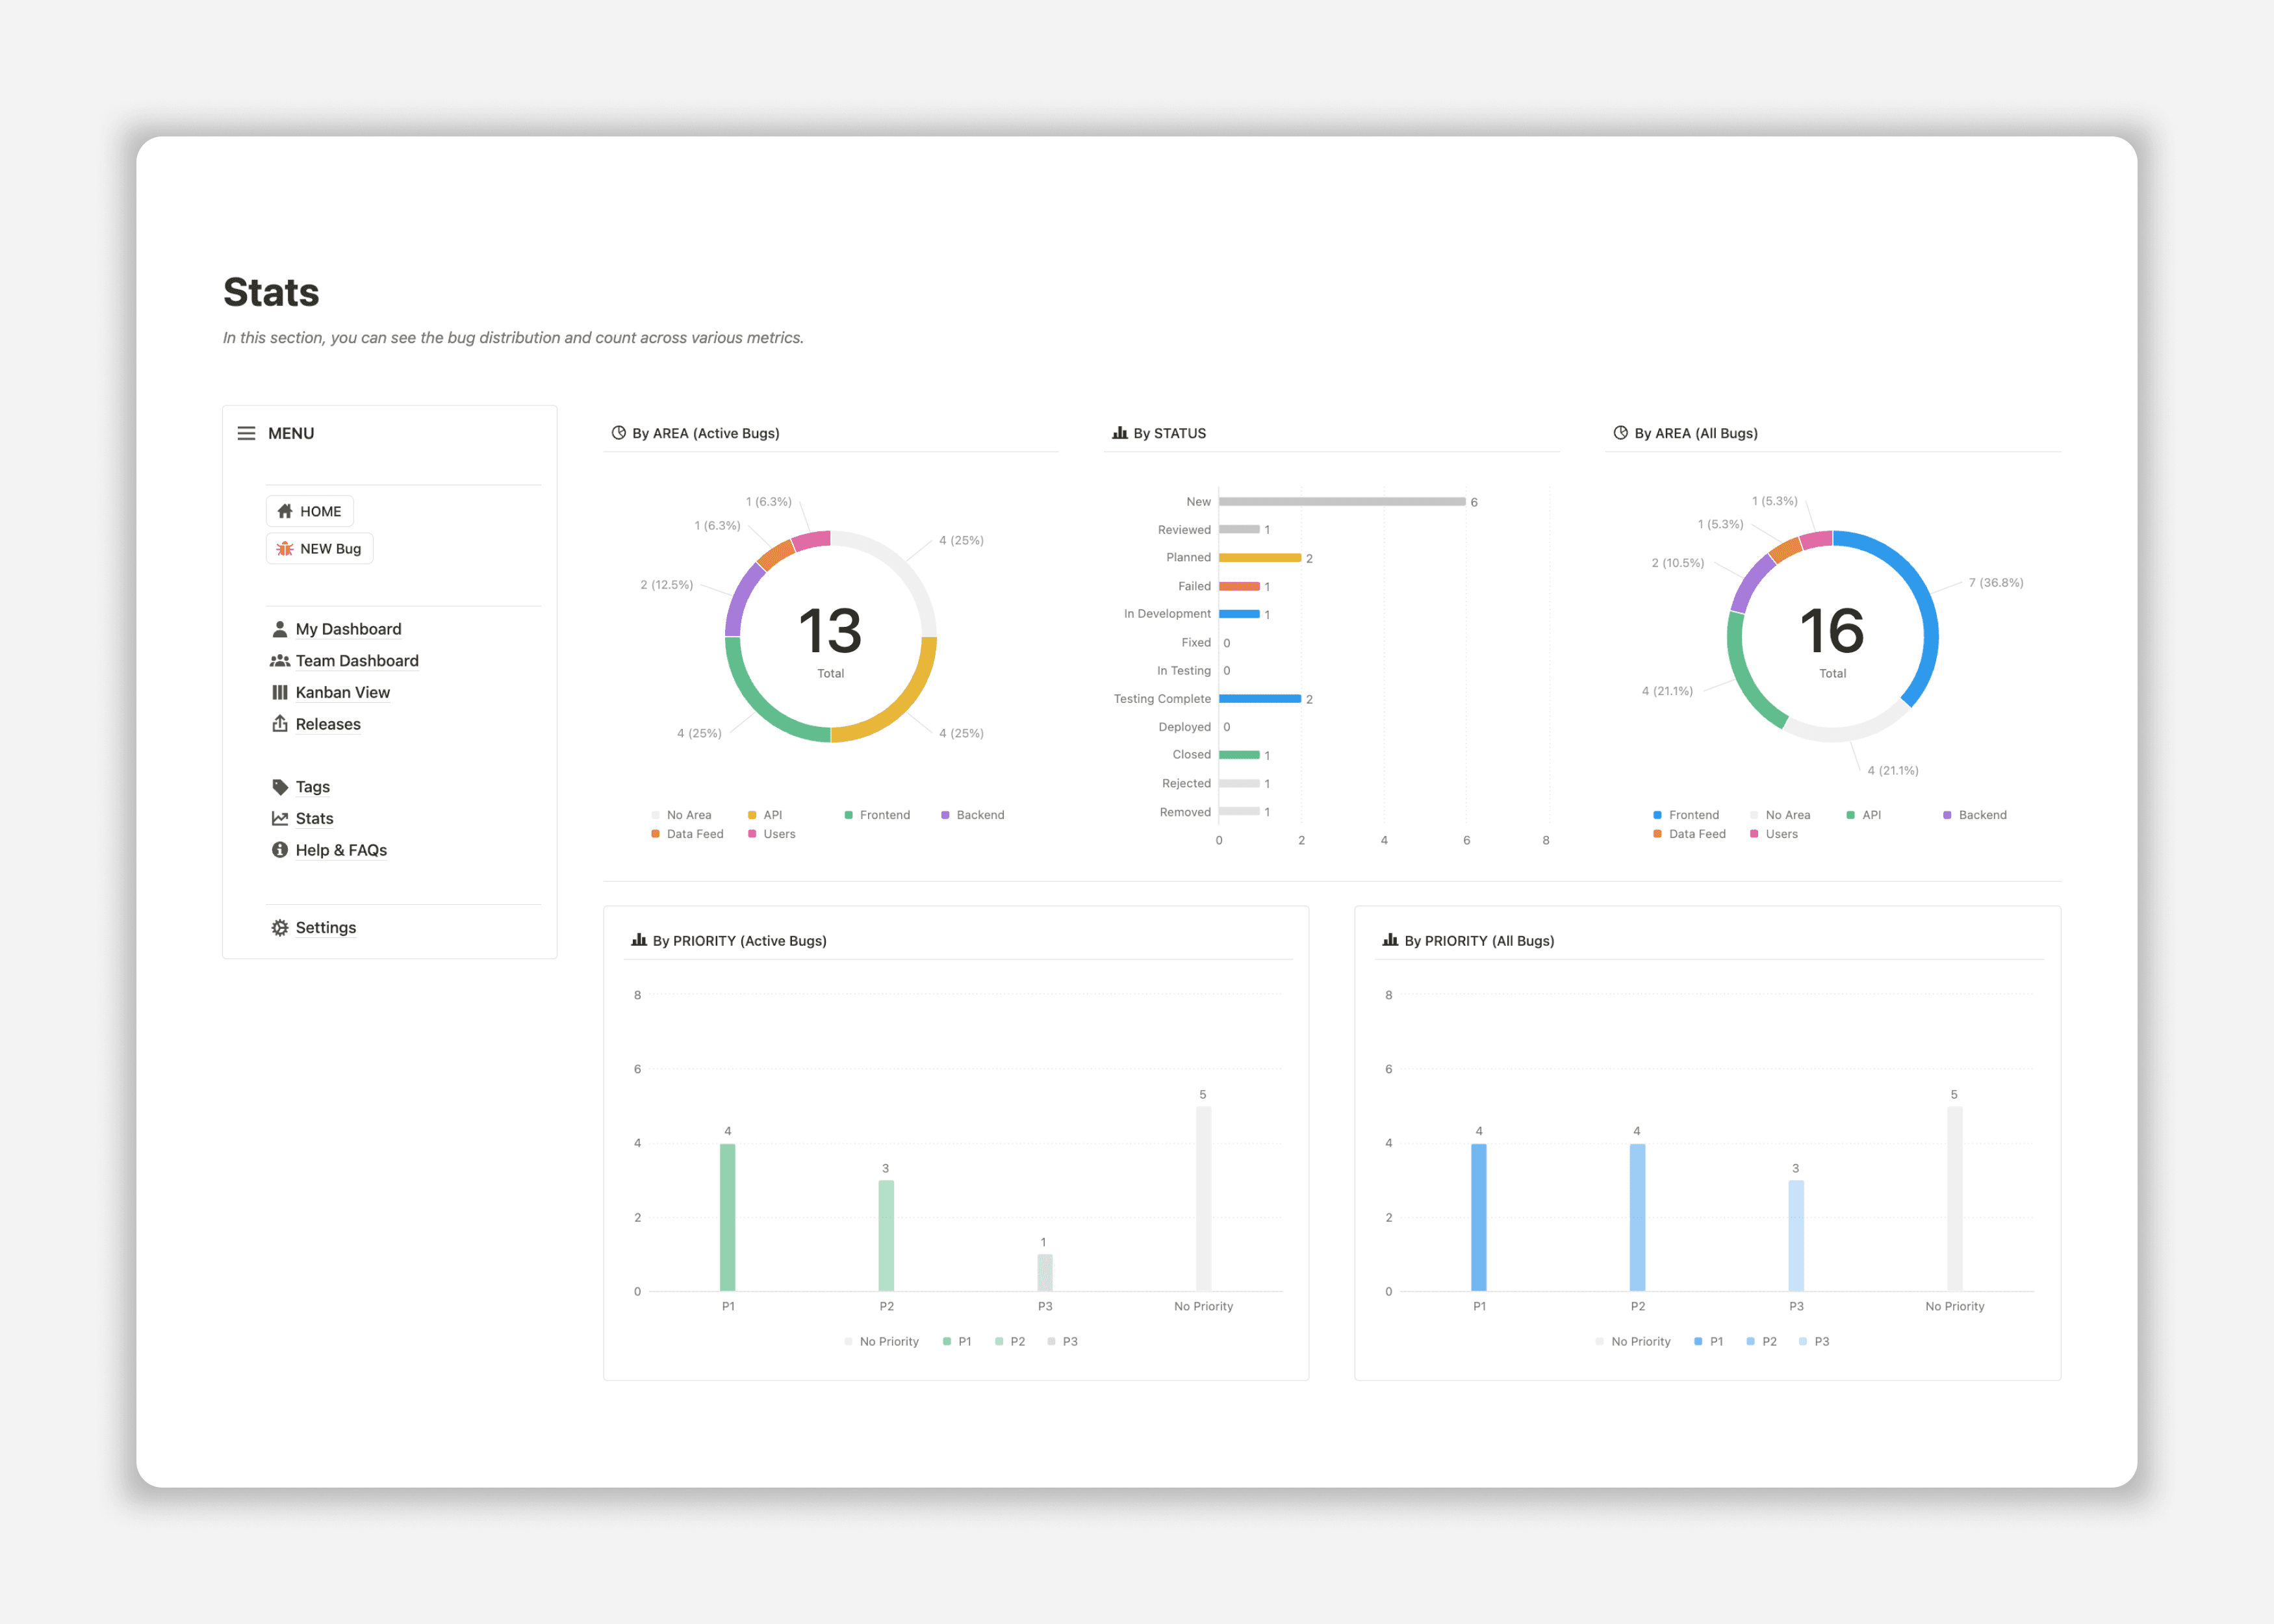Click the NEW Bug button

point(319,548)
